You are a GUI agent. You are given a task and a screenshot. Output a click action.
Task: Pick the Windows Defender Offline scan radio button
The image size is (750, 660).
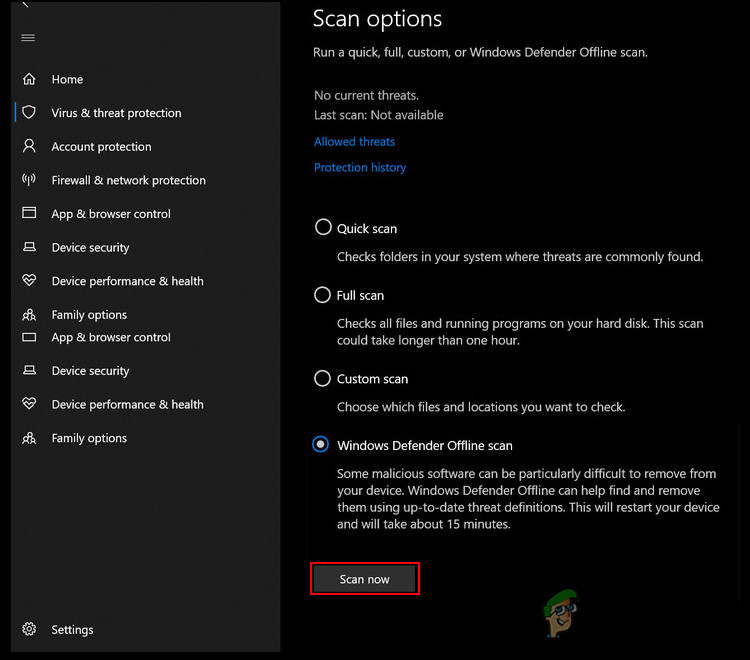tap(320, 444)
